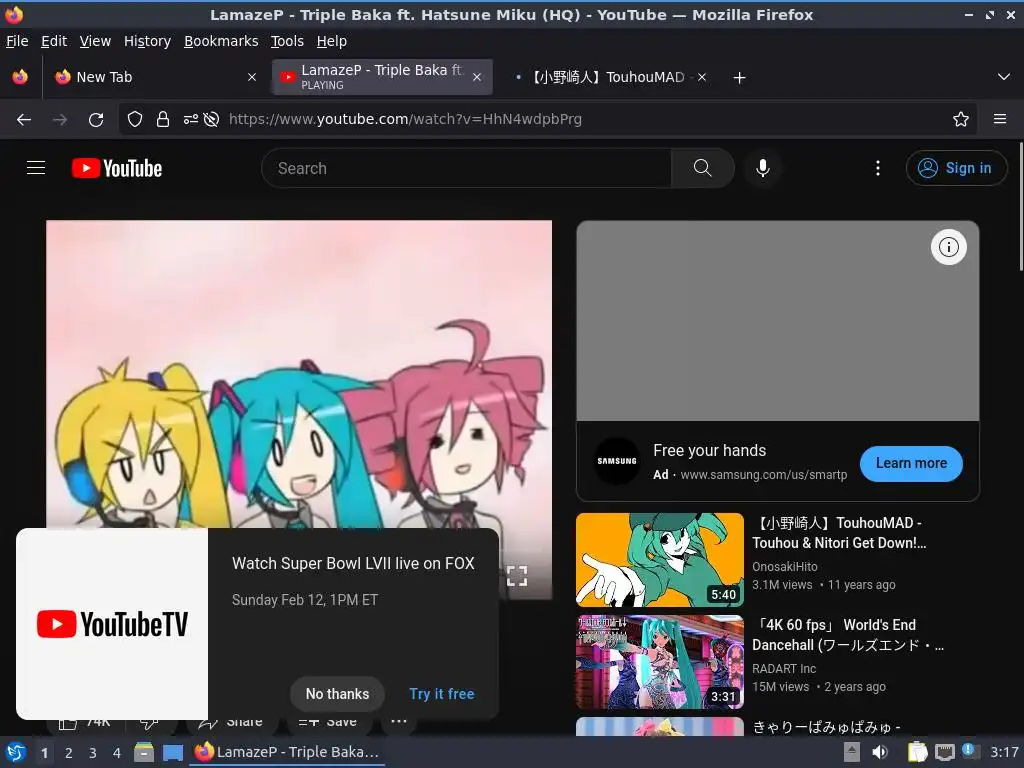Image resolution: width=1024 pixels, height=768 pixels.
Task: Click Try it free for YouTube TV
Action: click(x=441, y=694)
